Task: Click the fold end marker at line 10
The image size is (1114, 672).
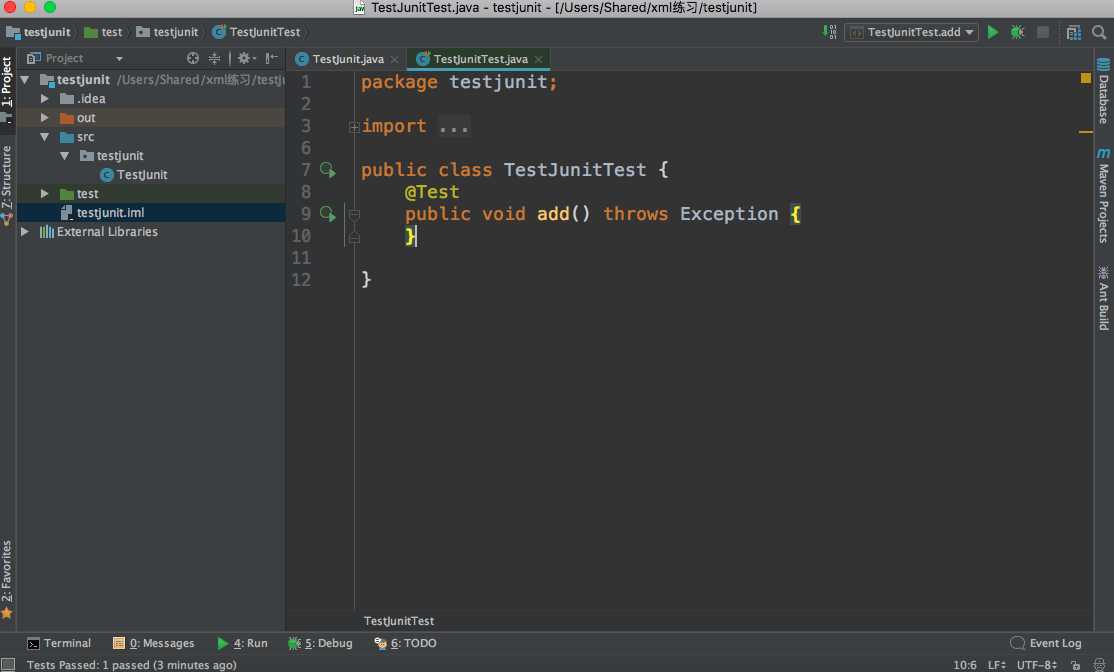Action: [354, 237]
